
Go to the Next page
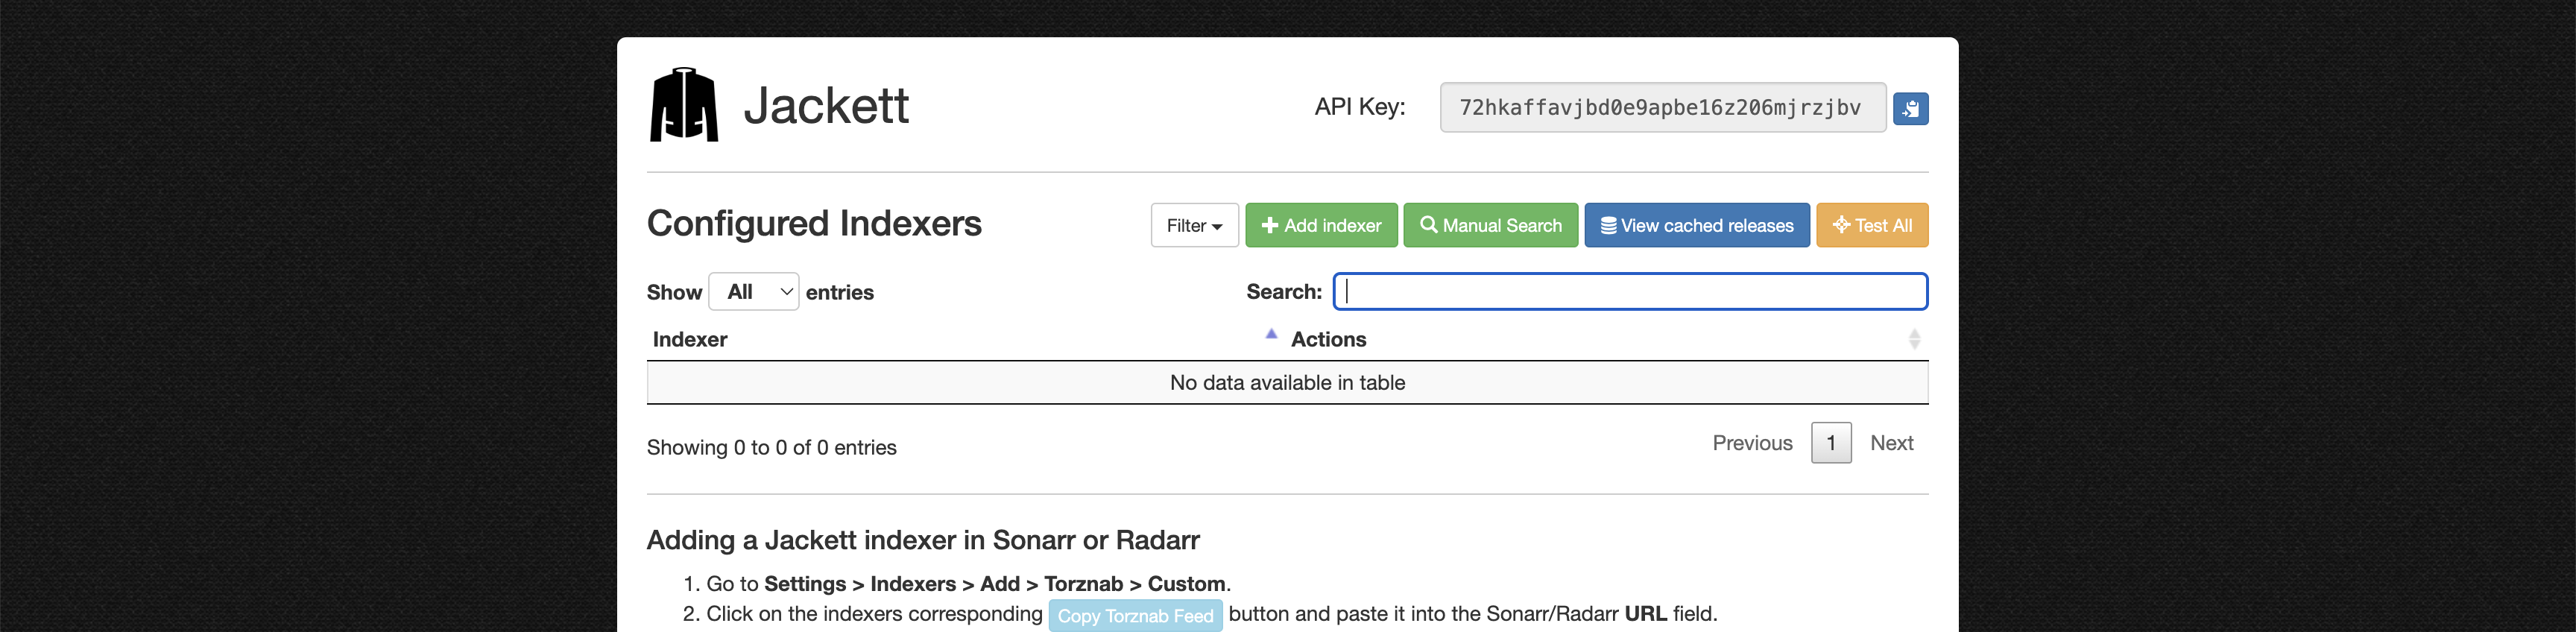coord(1891,443)
